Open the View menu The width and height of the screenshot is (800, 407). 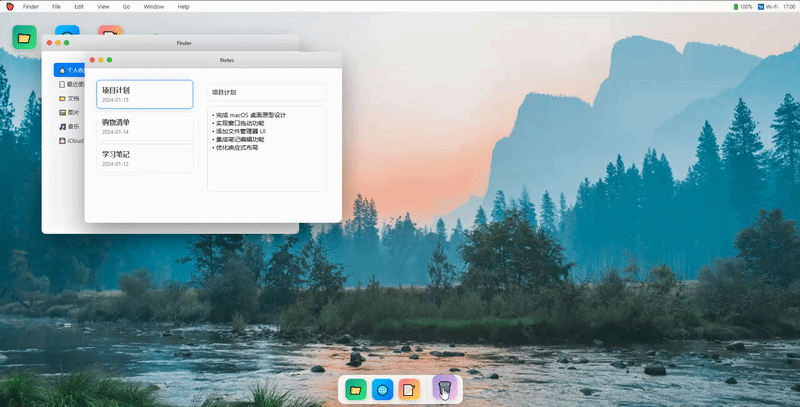pos(104,6)
